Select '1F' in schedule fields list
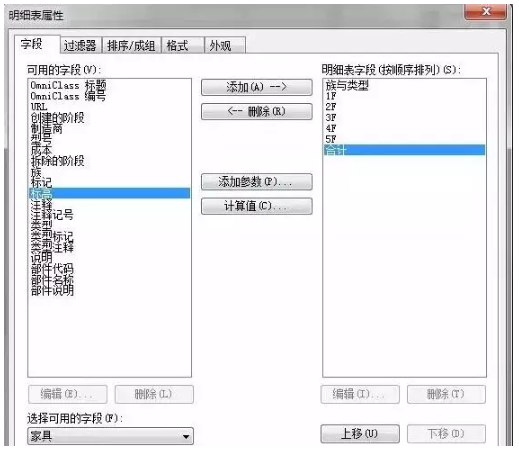The width and height of the screenshot is (519, 450). tap(404, 96)
